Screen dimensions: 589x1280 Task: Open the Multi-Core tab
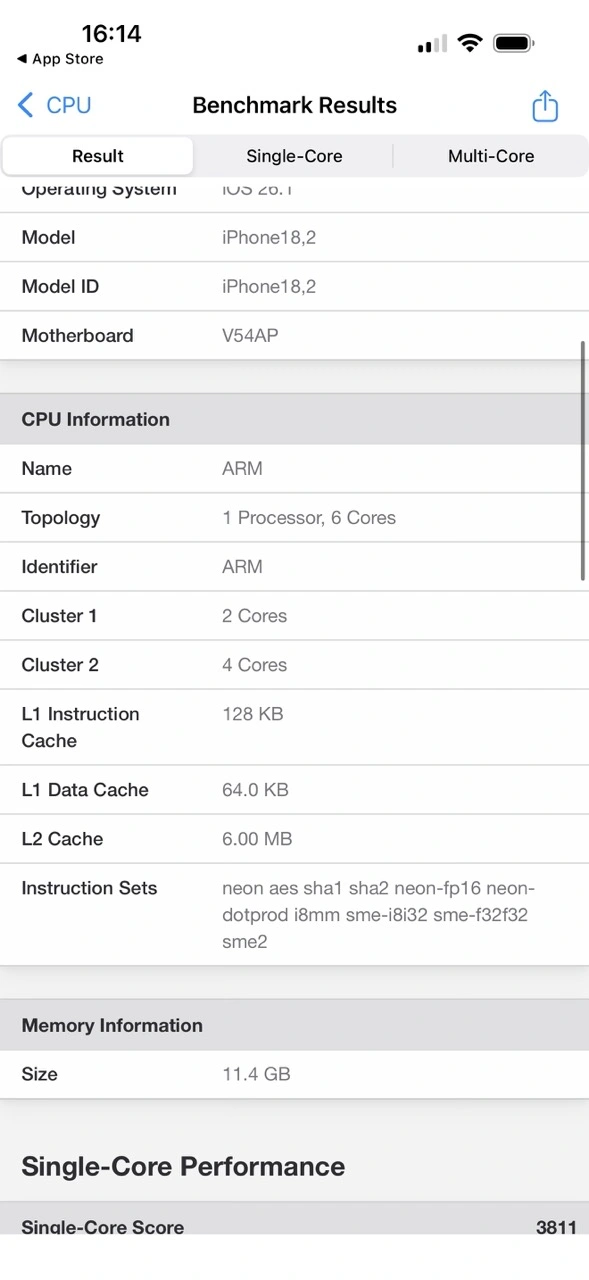pyautogui.click(x=491, y=156)
